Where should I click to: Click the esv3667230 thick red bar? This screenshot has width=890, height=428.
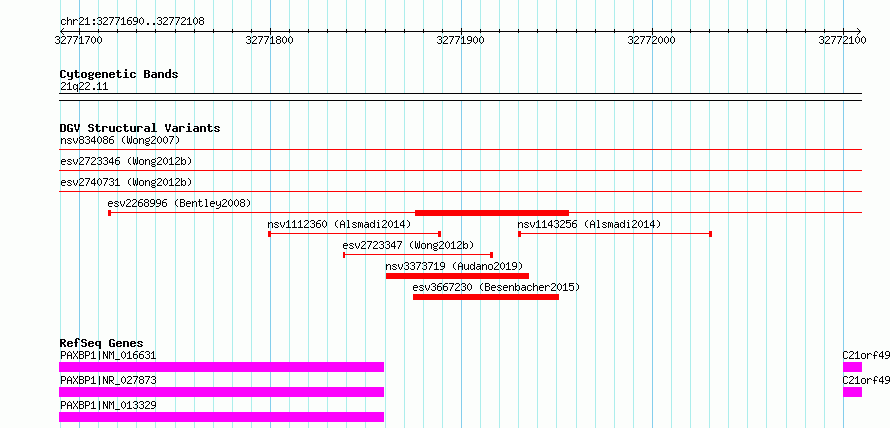coord(486,297)
